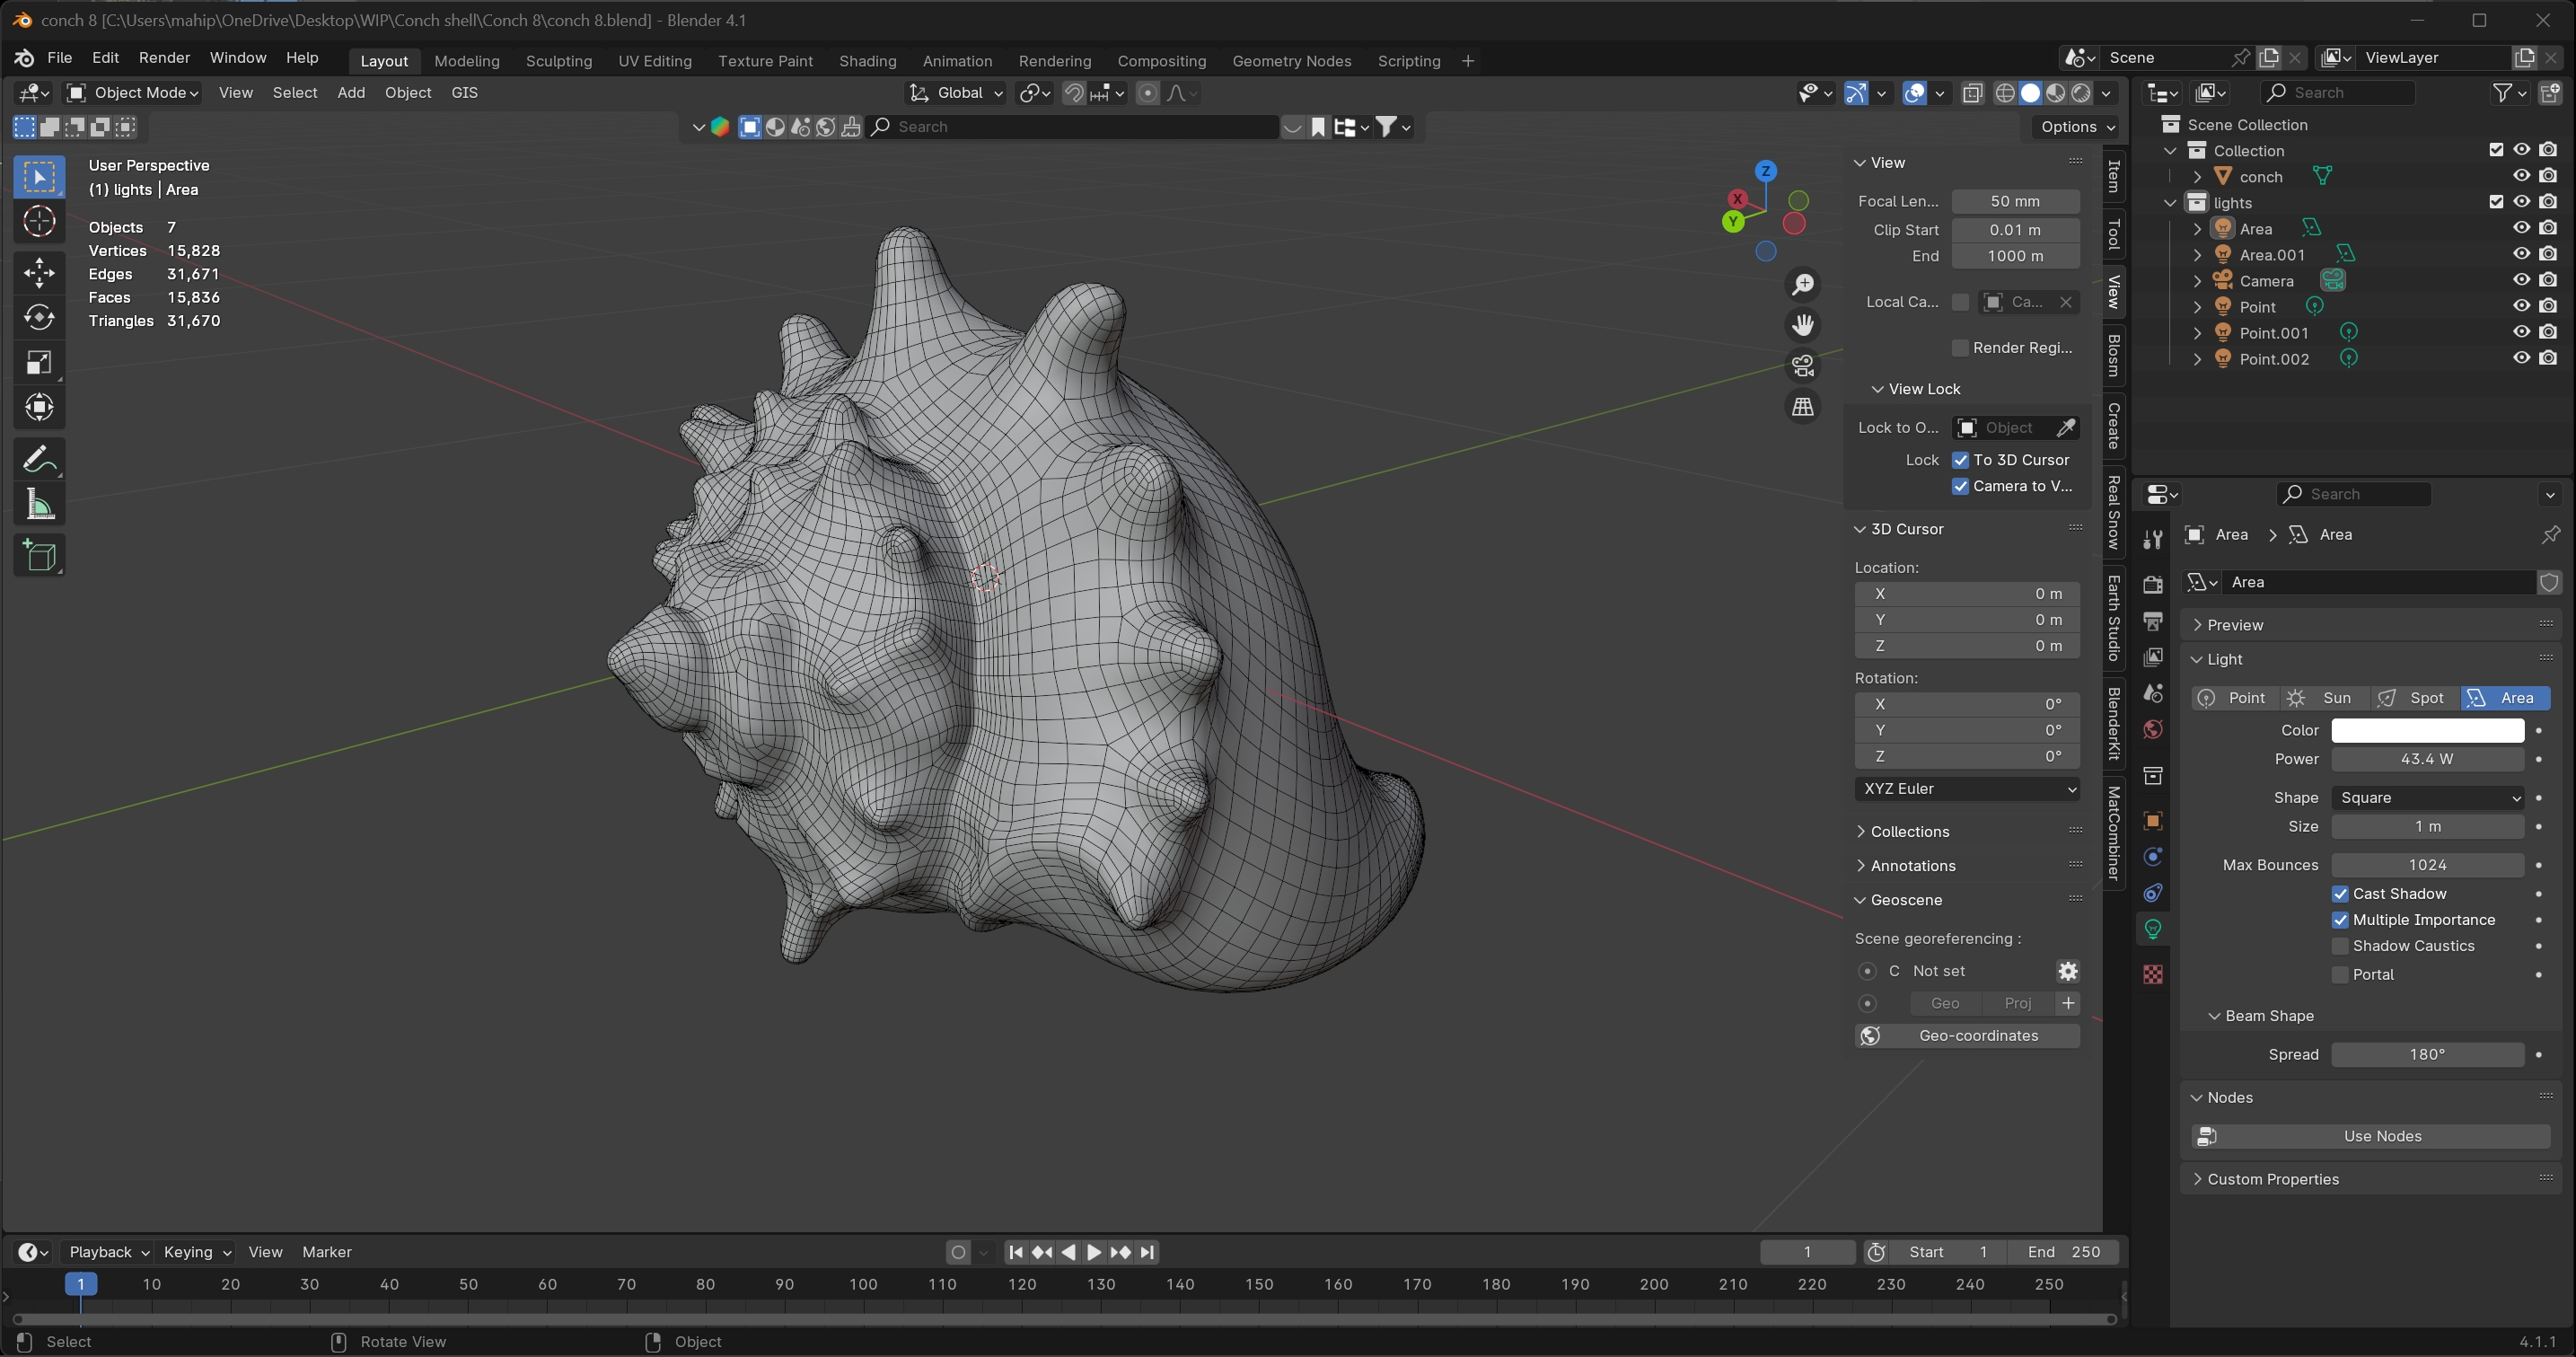Expand the Collections panel

(x=1909, y=832)
